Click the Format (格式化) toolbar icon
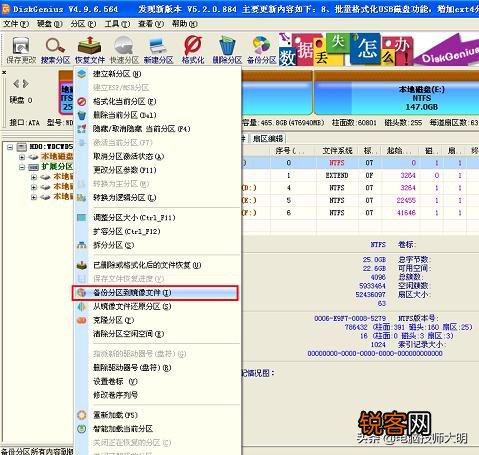The width and height of the screenshot is (479, 455). [193, 50]
